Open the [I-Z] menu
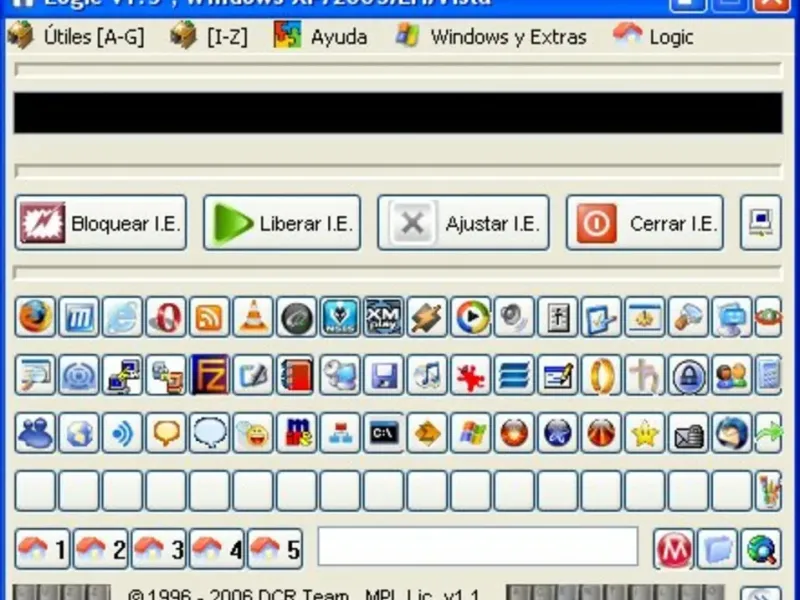Viewport: 800px width, 600px height. [x=210, y=37]
